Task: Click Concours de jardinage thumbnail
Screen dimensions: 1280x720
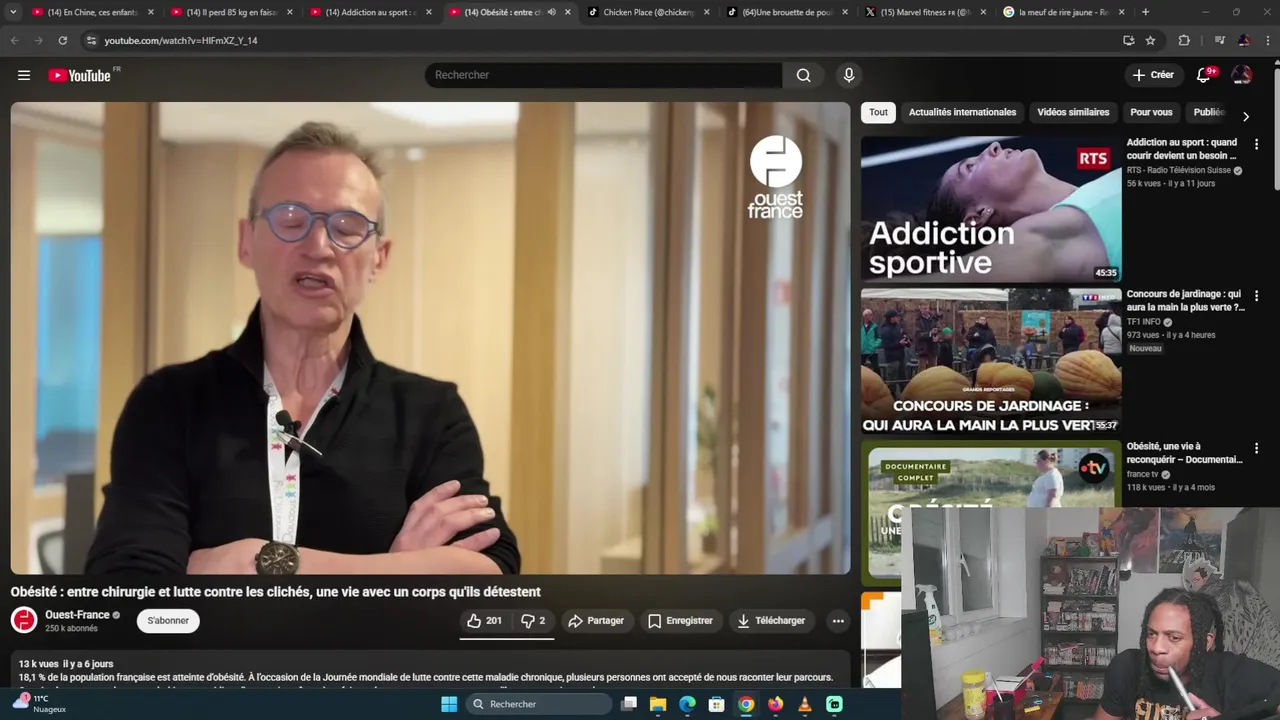Action: 991,362
